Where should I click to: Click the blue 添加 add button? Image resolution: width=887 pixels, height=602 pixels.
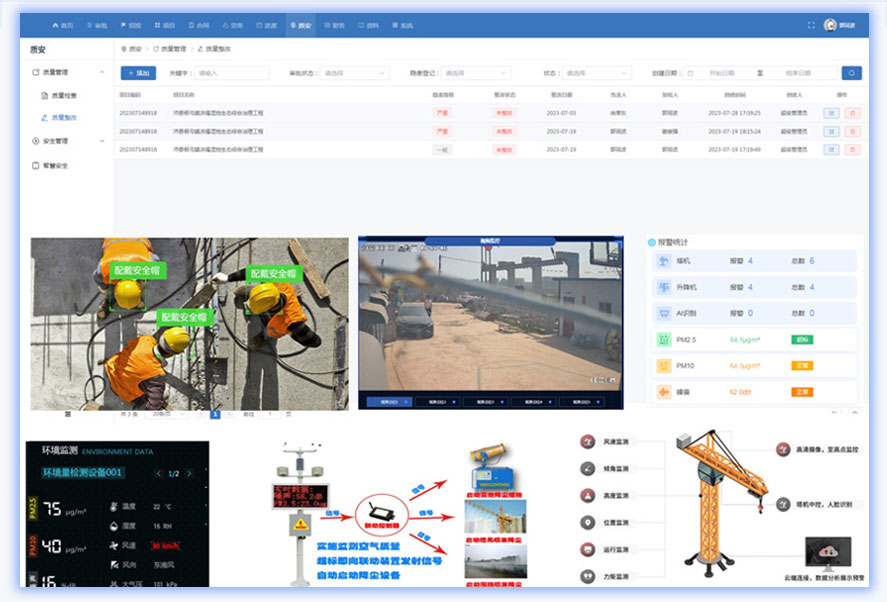138,73
